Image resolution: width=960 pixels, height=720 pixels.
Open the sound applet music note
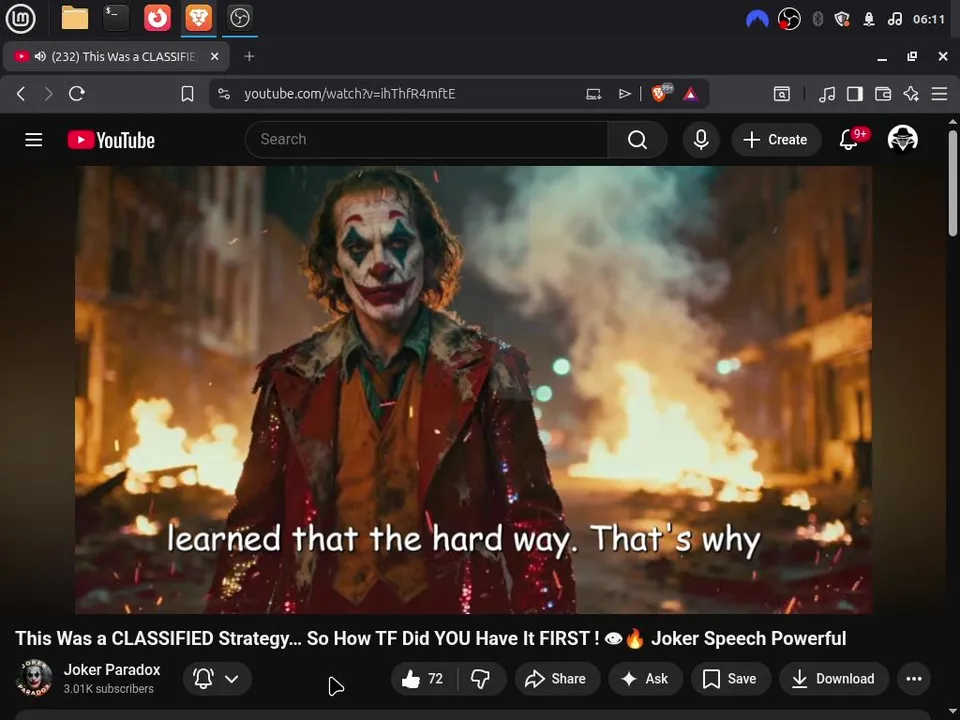pyautogui.click(x=894, y=20)
